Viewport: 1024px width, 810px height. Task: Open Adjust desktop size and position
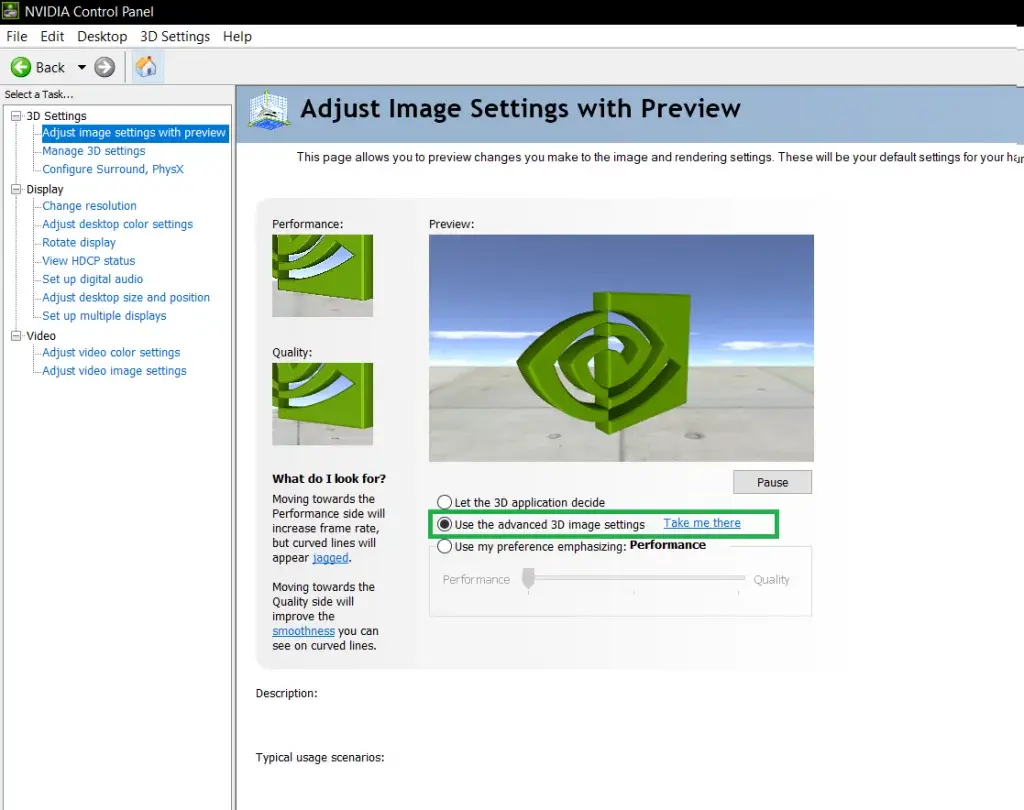pos(126,297)
